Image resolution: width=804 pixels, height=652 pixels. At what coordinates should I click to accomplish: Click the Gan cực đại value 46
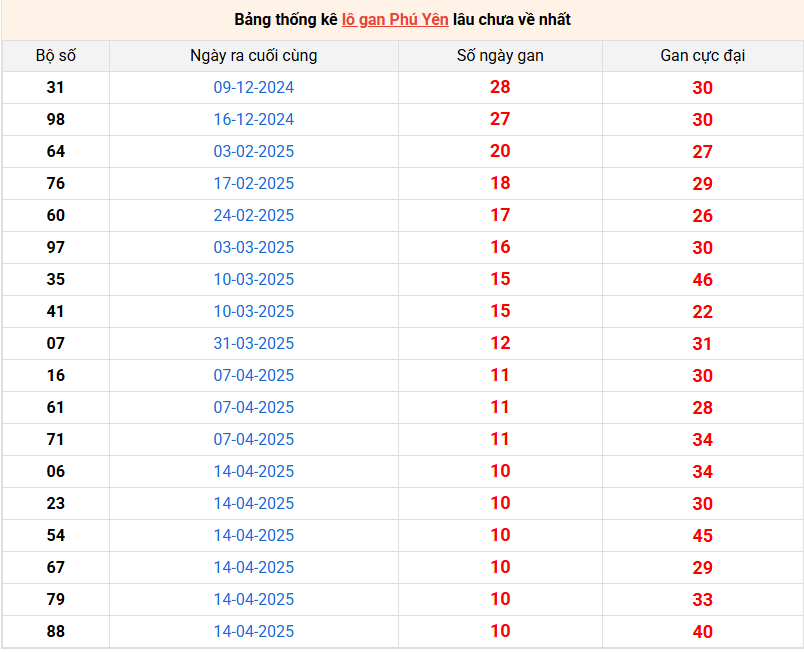pyautogui.click(x=702, y=280)
